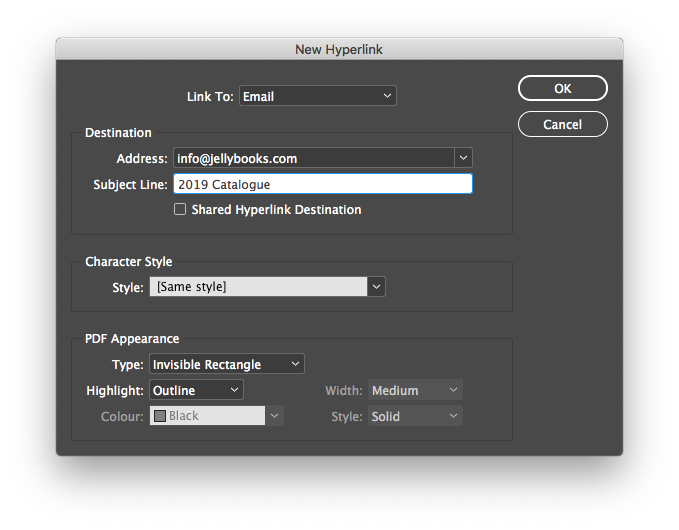Click the Shared Hyperlink Destination label
The height and width of the screenshot is (530, 679).
point(276,210)
